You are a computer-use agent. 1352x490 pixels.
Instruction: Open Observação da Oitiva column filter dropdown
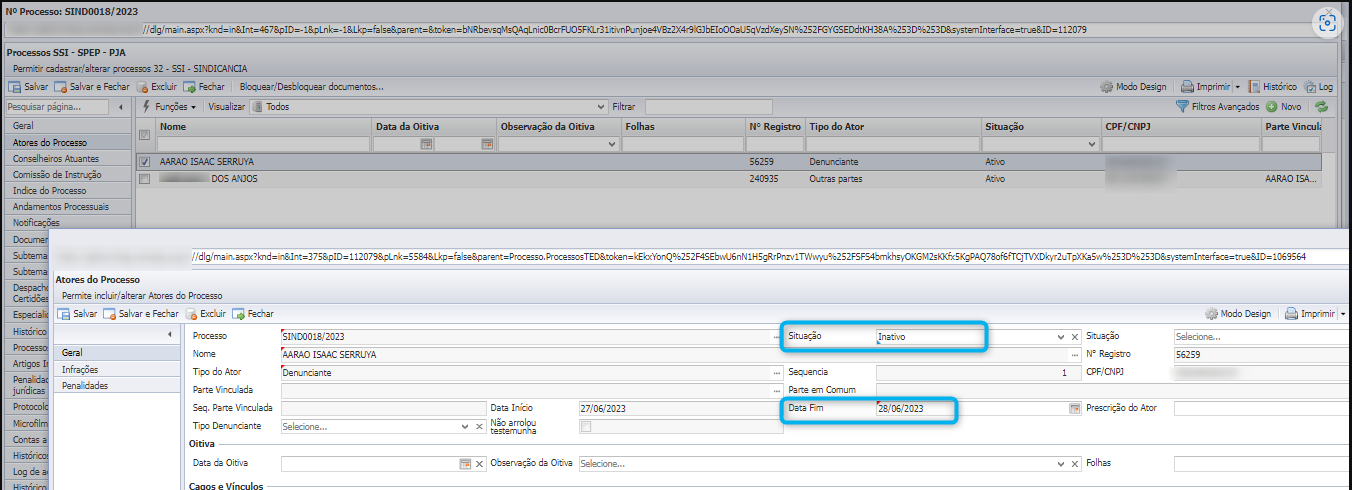pyautogui.click(x=610, y=145)
